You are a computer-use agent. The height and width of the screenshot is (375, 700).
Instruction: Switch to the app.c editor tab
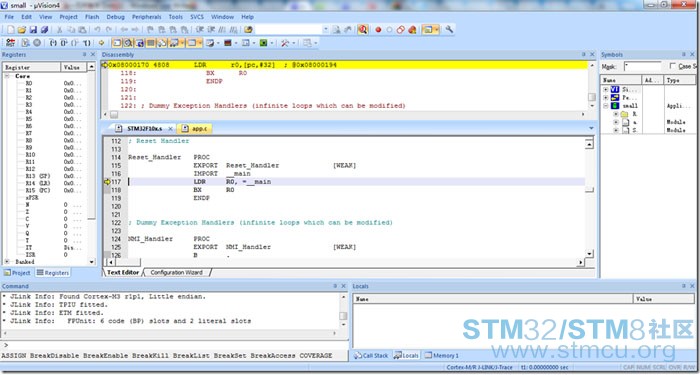pyautogui.click(x=194, y=129)
